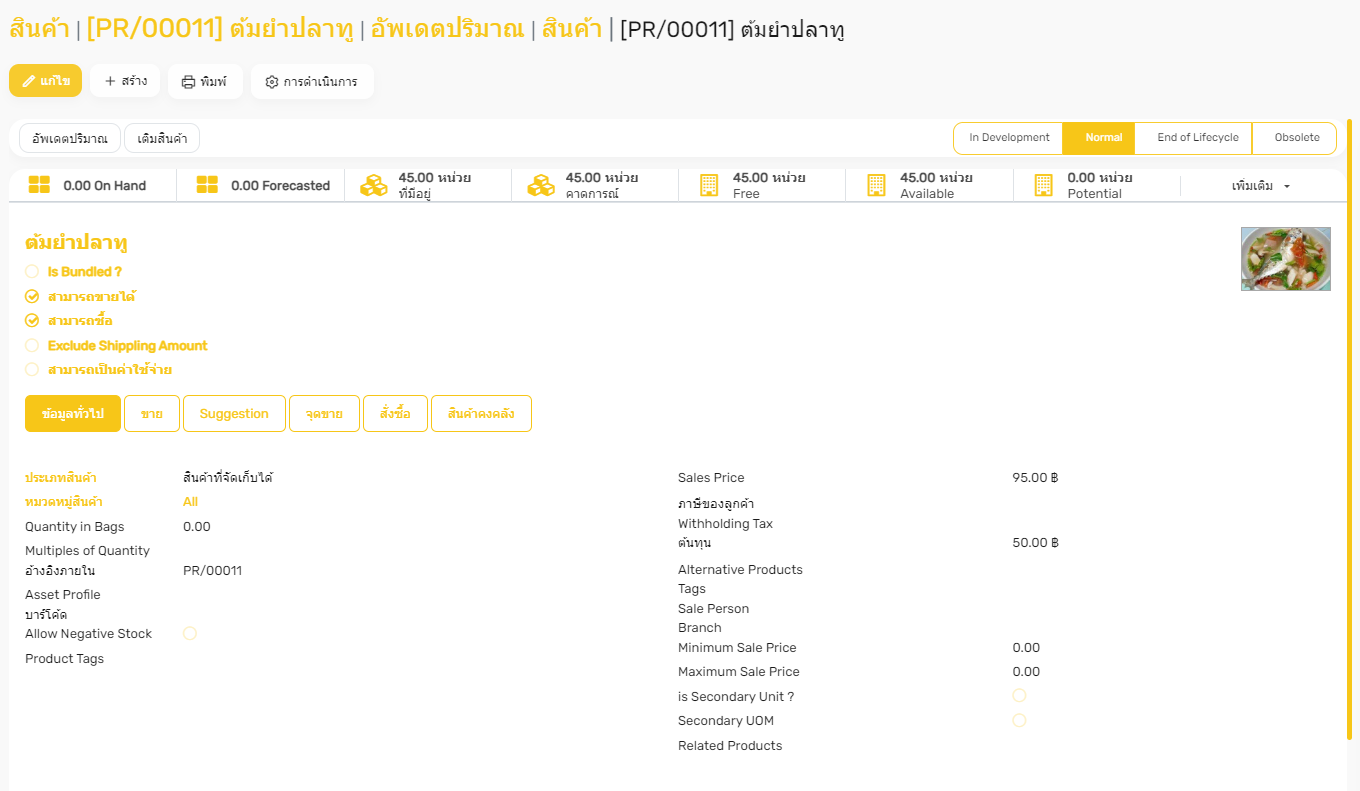Click first สินค้า breadcrumb link

pyautogui.click(x=39, y=29)
